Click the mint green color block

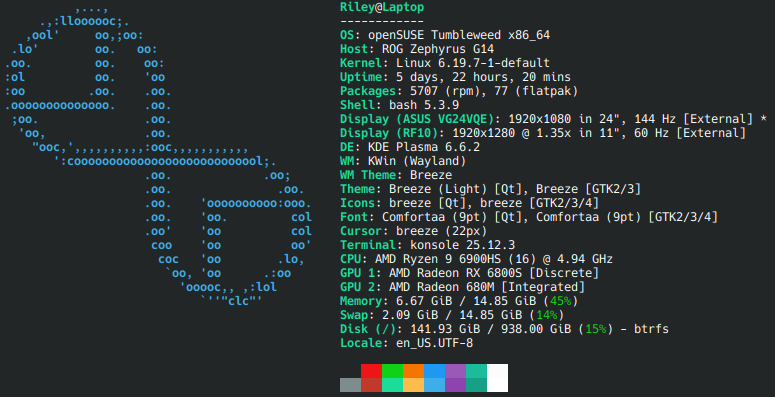pos(392,385)
